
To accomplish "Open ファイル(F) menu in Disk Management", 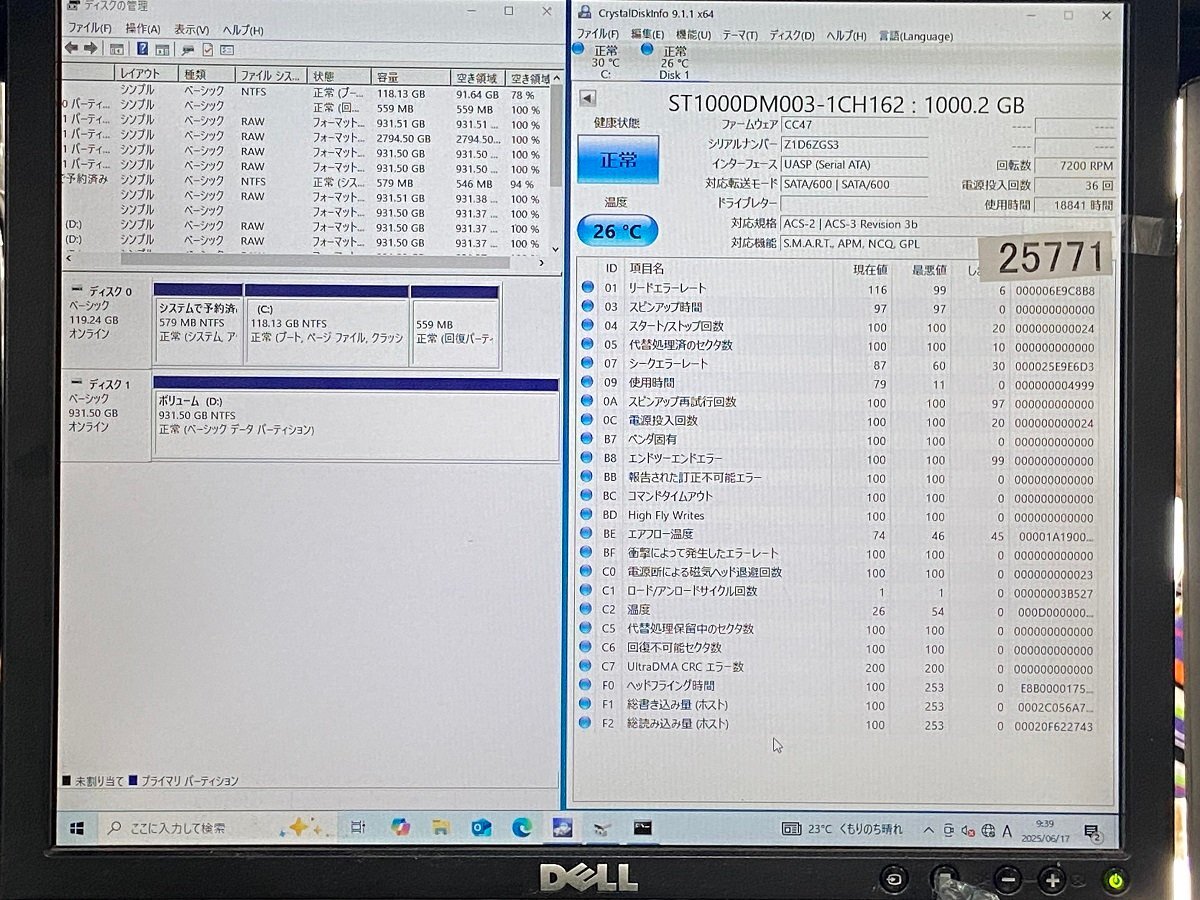I will pyautogui.click(x=89, y=29).
